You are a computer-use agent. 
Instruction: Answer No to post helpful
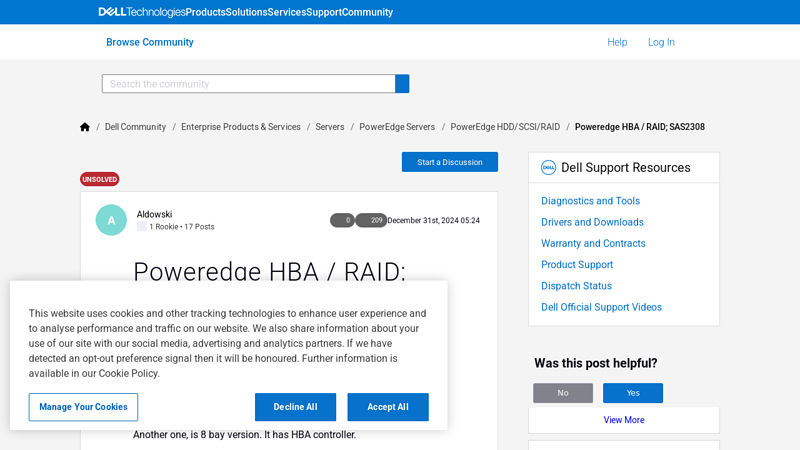point(563,393)
